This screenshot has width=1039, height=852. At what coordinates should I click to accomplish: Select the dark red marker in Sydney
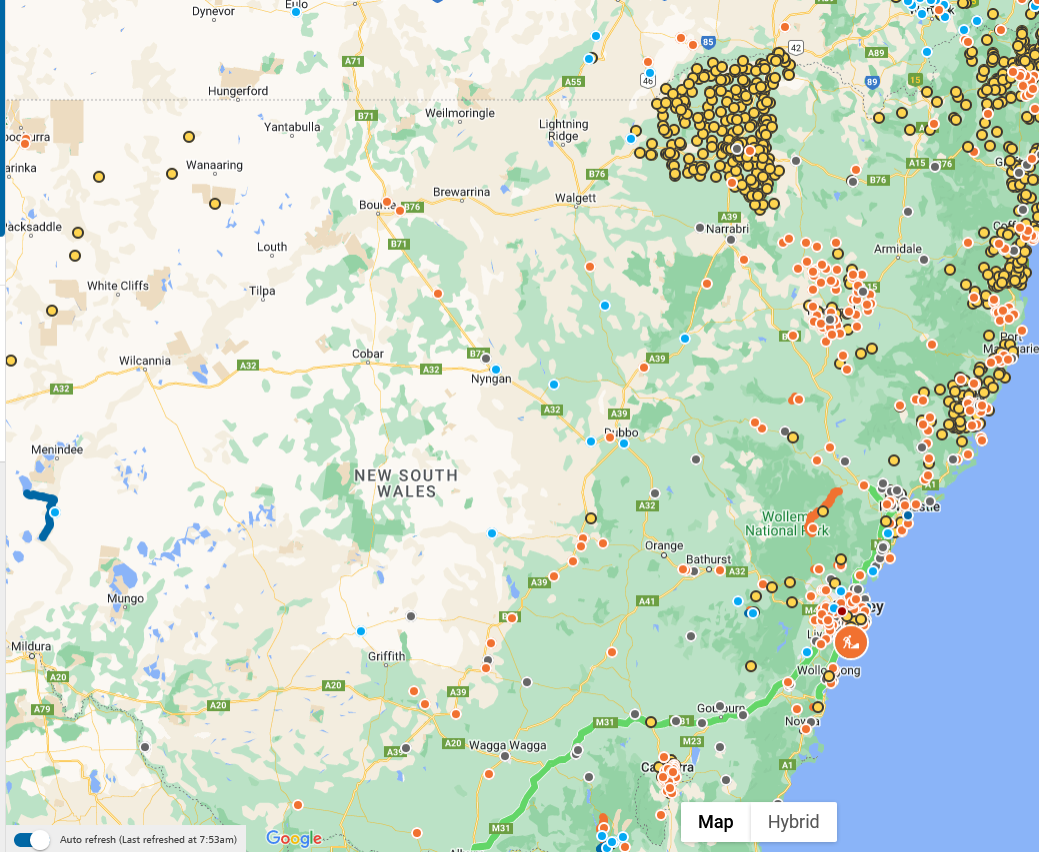point(841,611)
